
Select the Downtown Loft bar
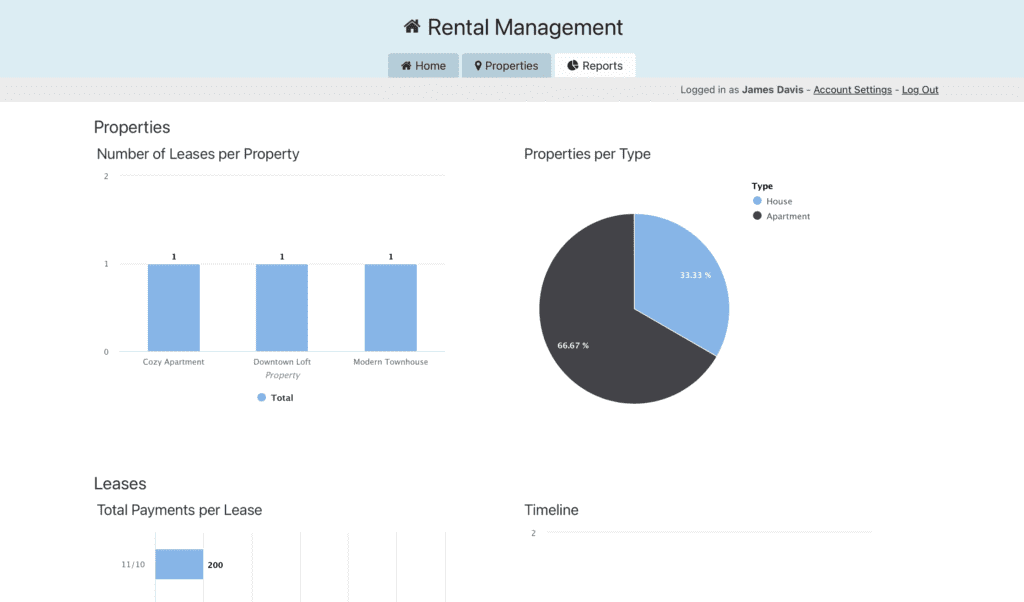[281, 307]
